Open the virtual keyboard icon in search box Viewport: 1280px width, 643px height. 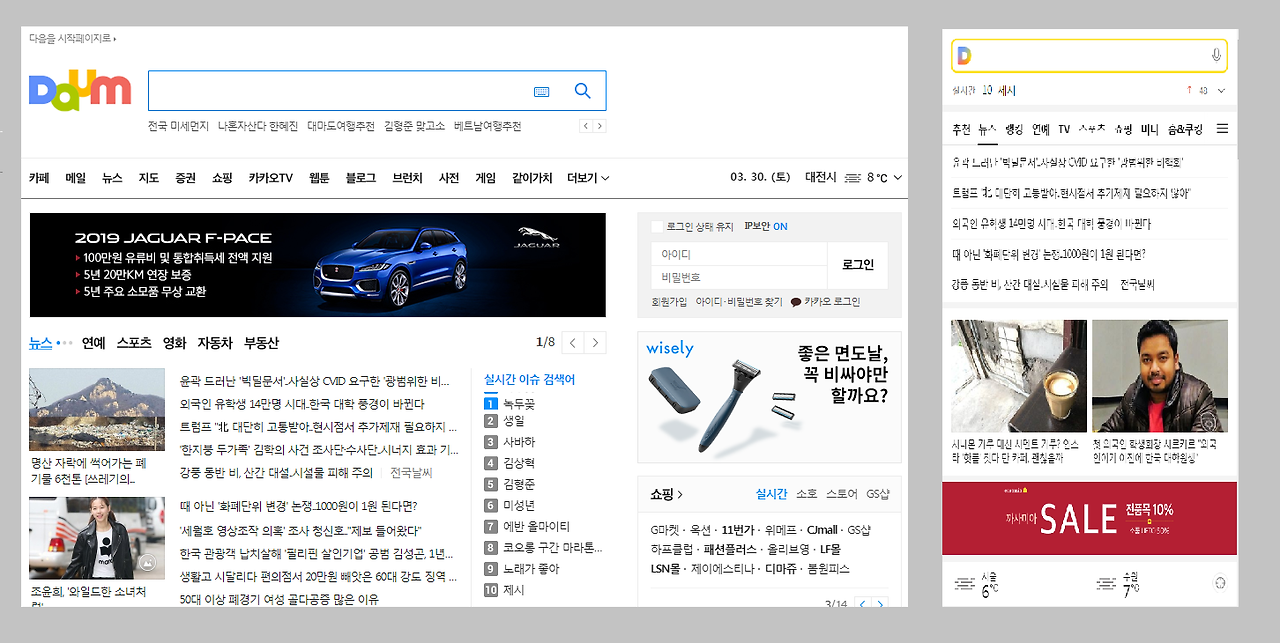tap(541, 91)
